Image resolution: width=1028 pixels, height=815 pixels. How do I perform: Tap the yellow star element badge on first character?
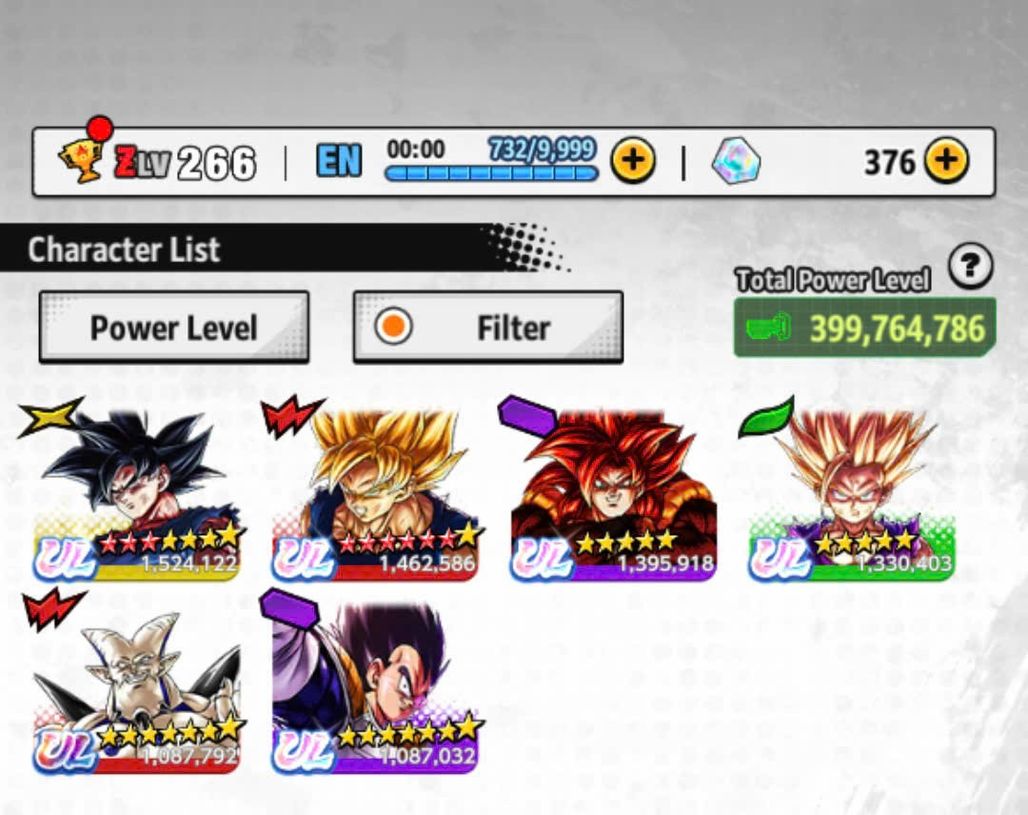pos(50,416)
